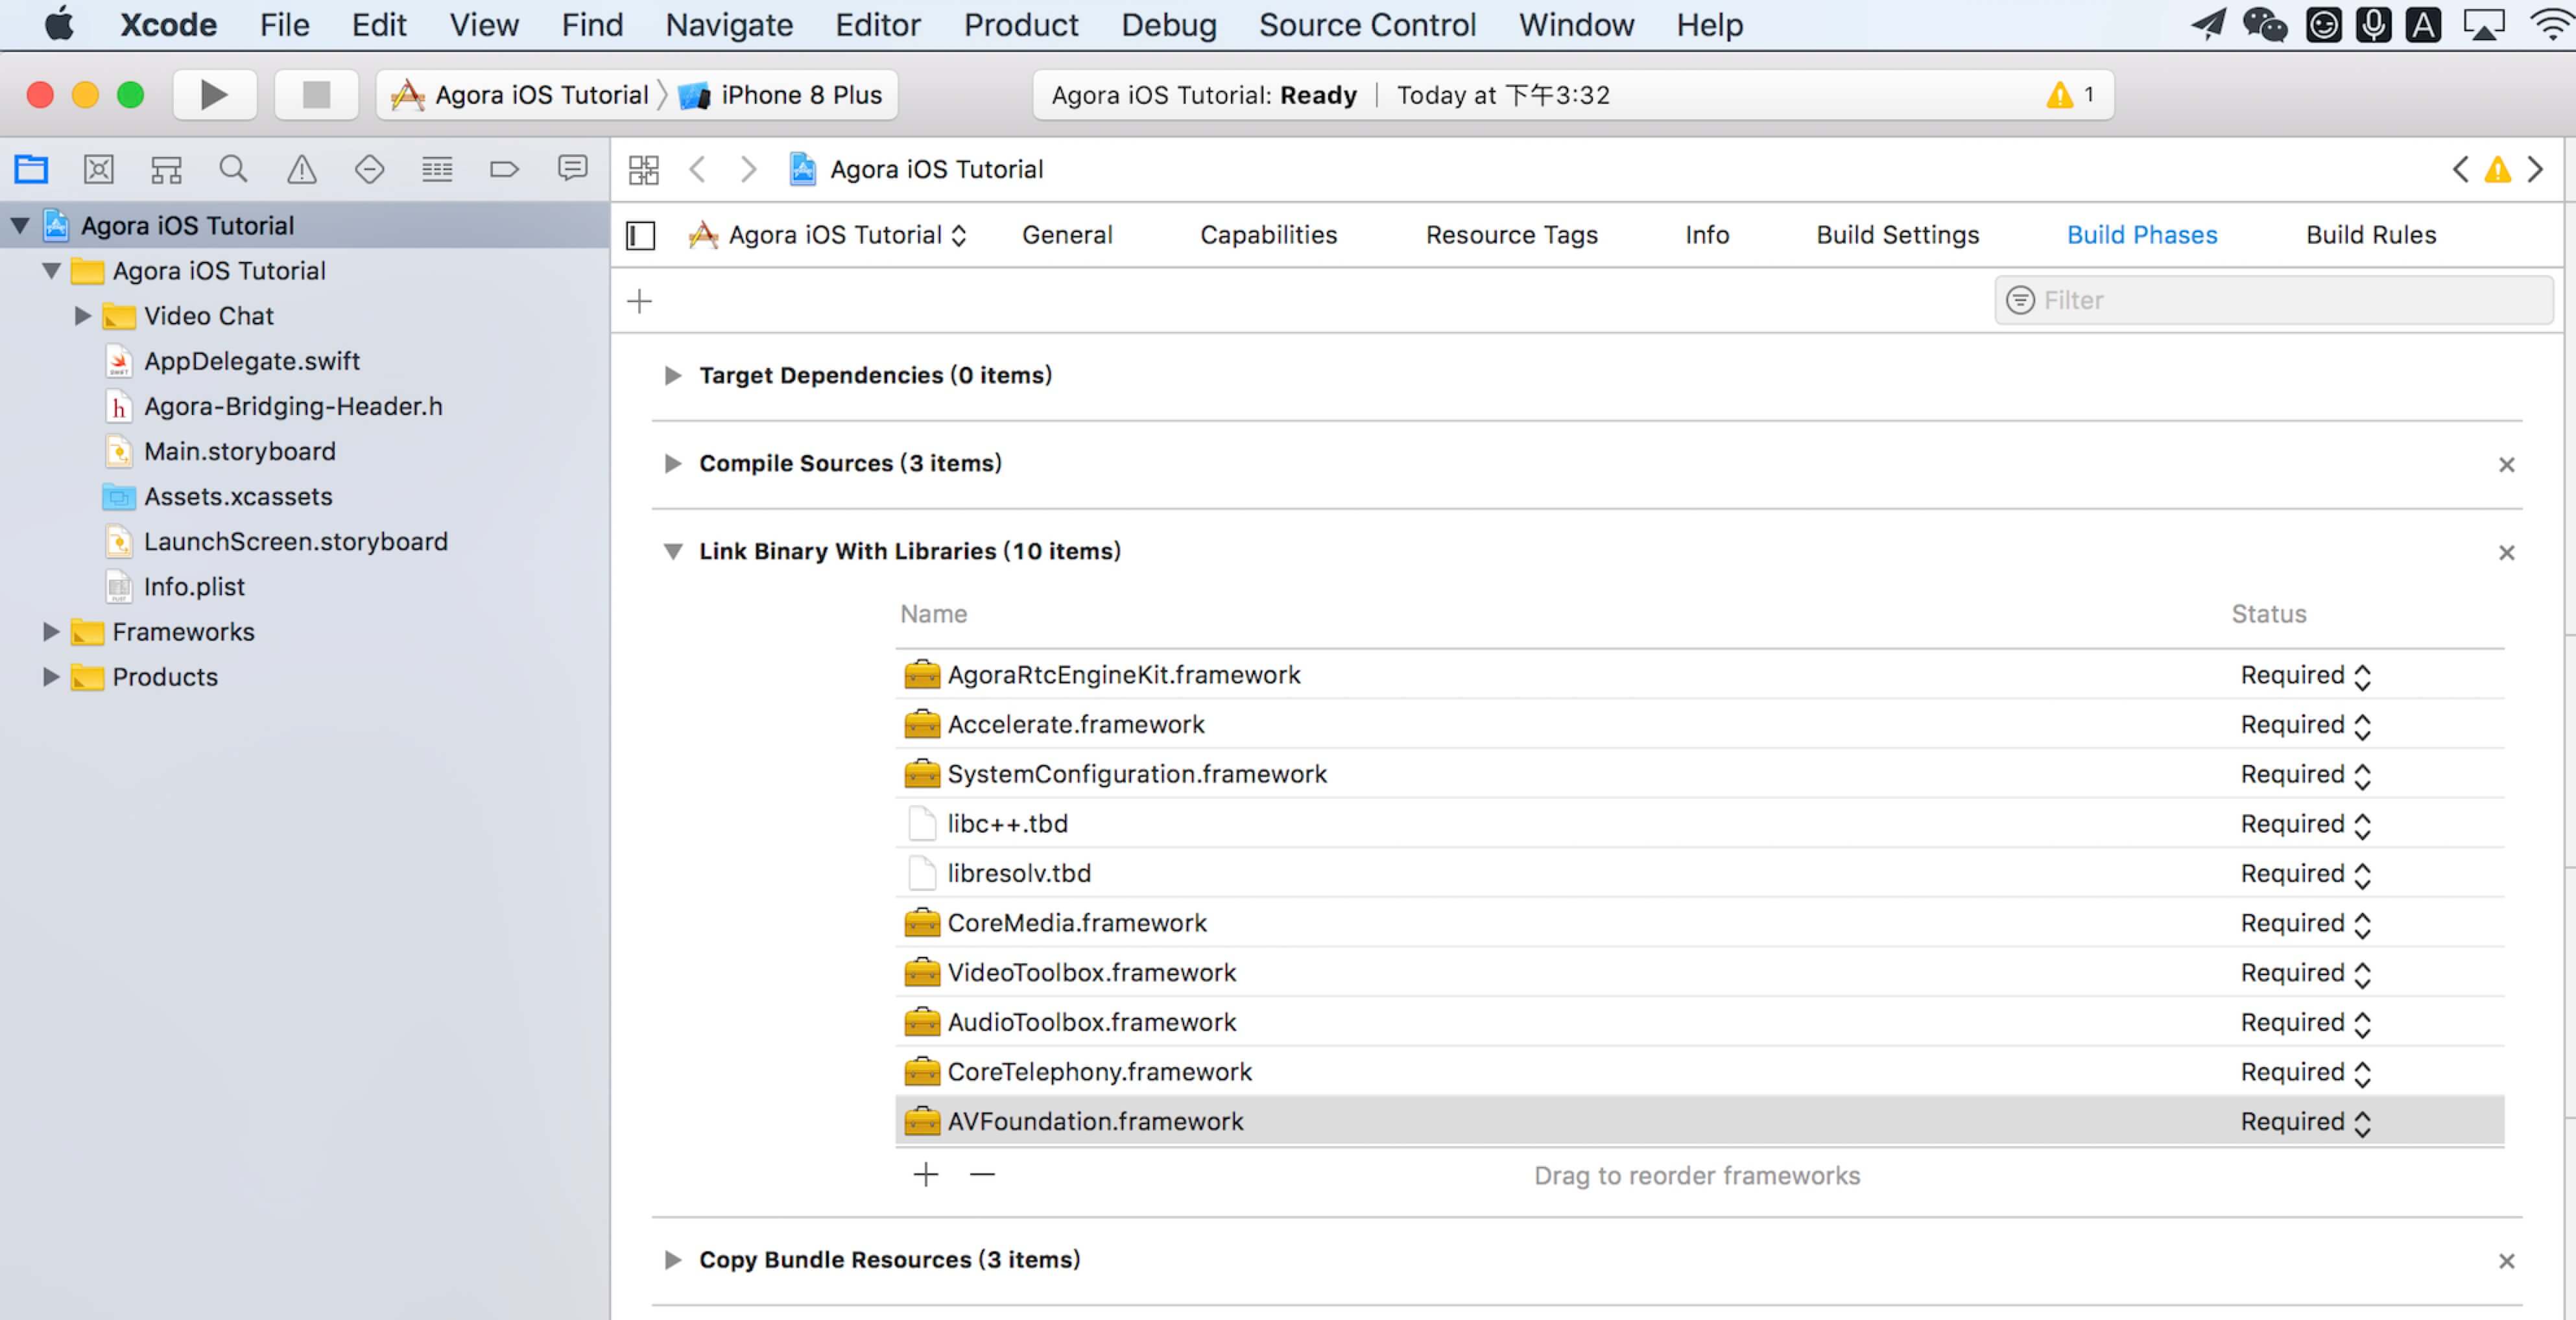This screenshot has height=1320, width=2576.
Task: Expand the Products folder
Action: (51, 677)
